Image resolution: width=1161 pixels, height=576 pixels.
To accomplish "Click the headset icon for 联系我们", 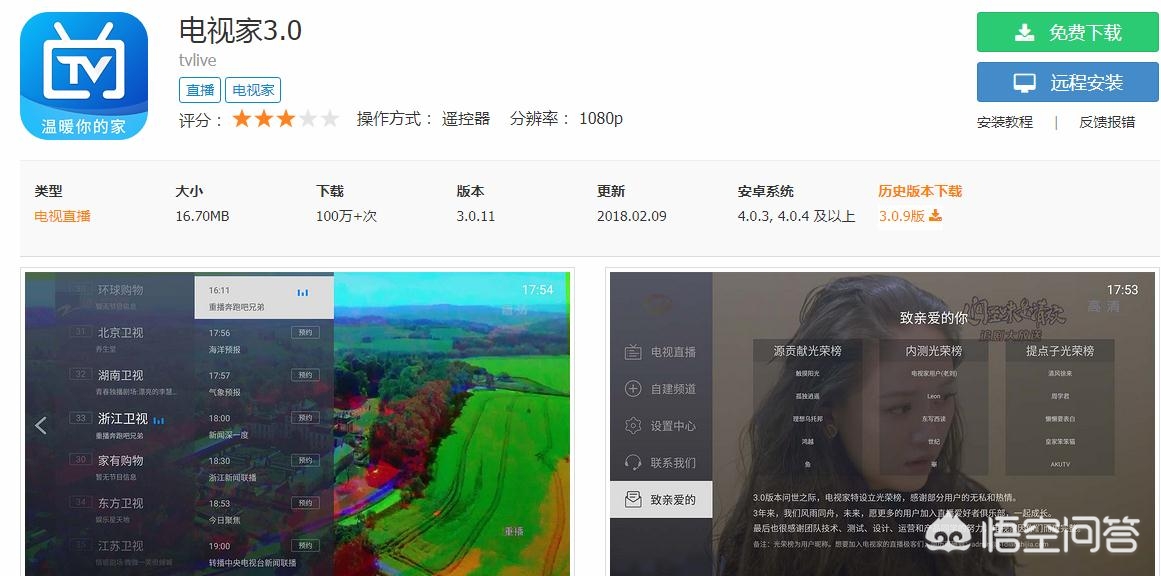I will [632, 463].
